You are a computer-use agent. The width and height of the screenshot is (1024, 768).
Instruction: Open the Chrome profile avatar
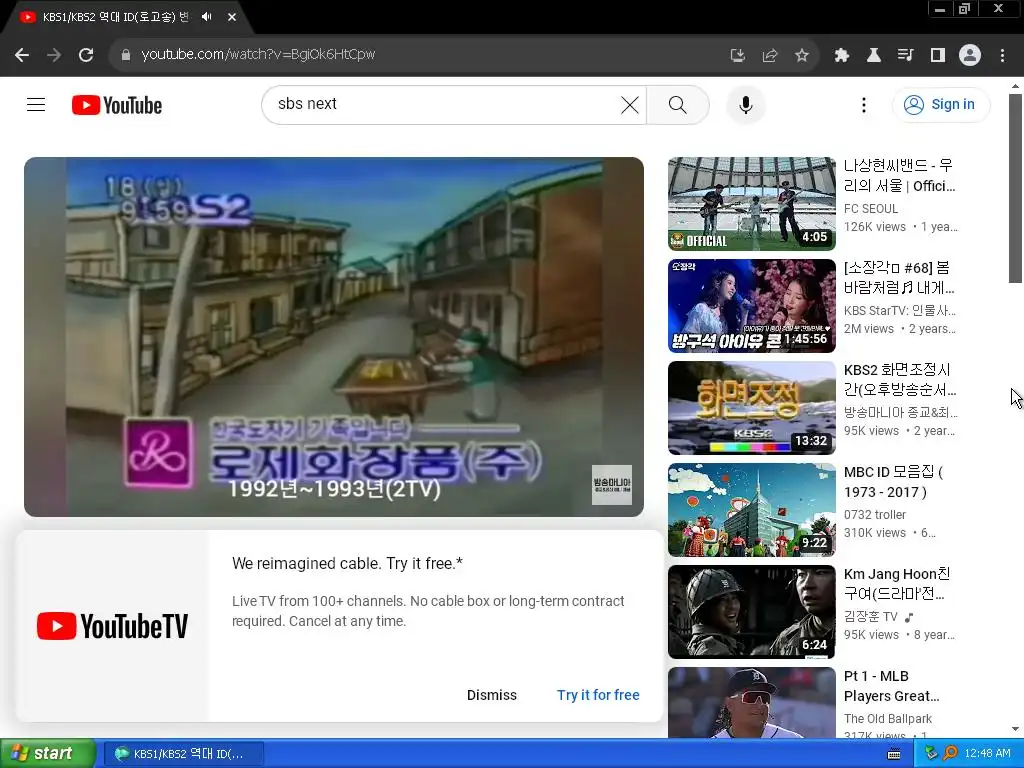click(970, 55)
